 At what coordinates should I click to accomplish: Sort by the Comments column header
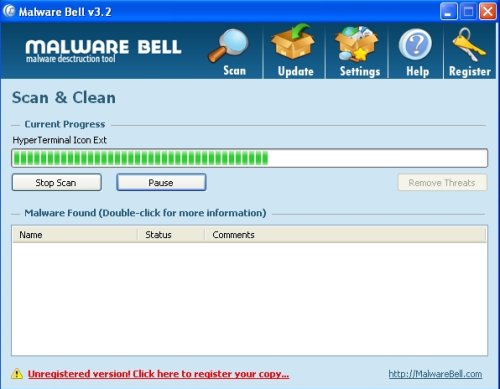(x=345, y=235)
